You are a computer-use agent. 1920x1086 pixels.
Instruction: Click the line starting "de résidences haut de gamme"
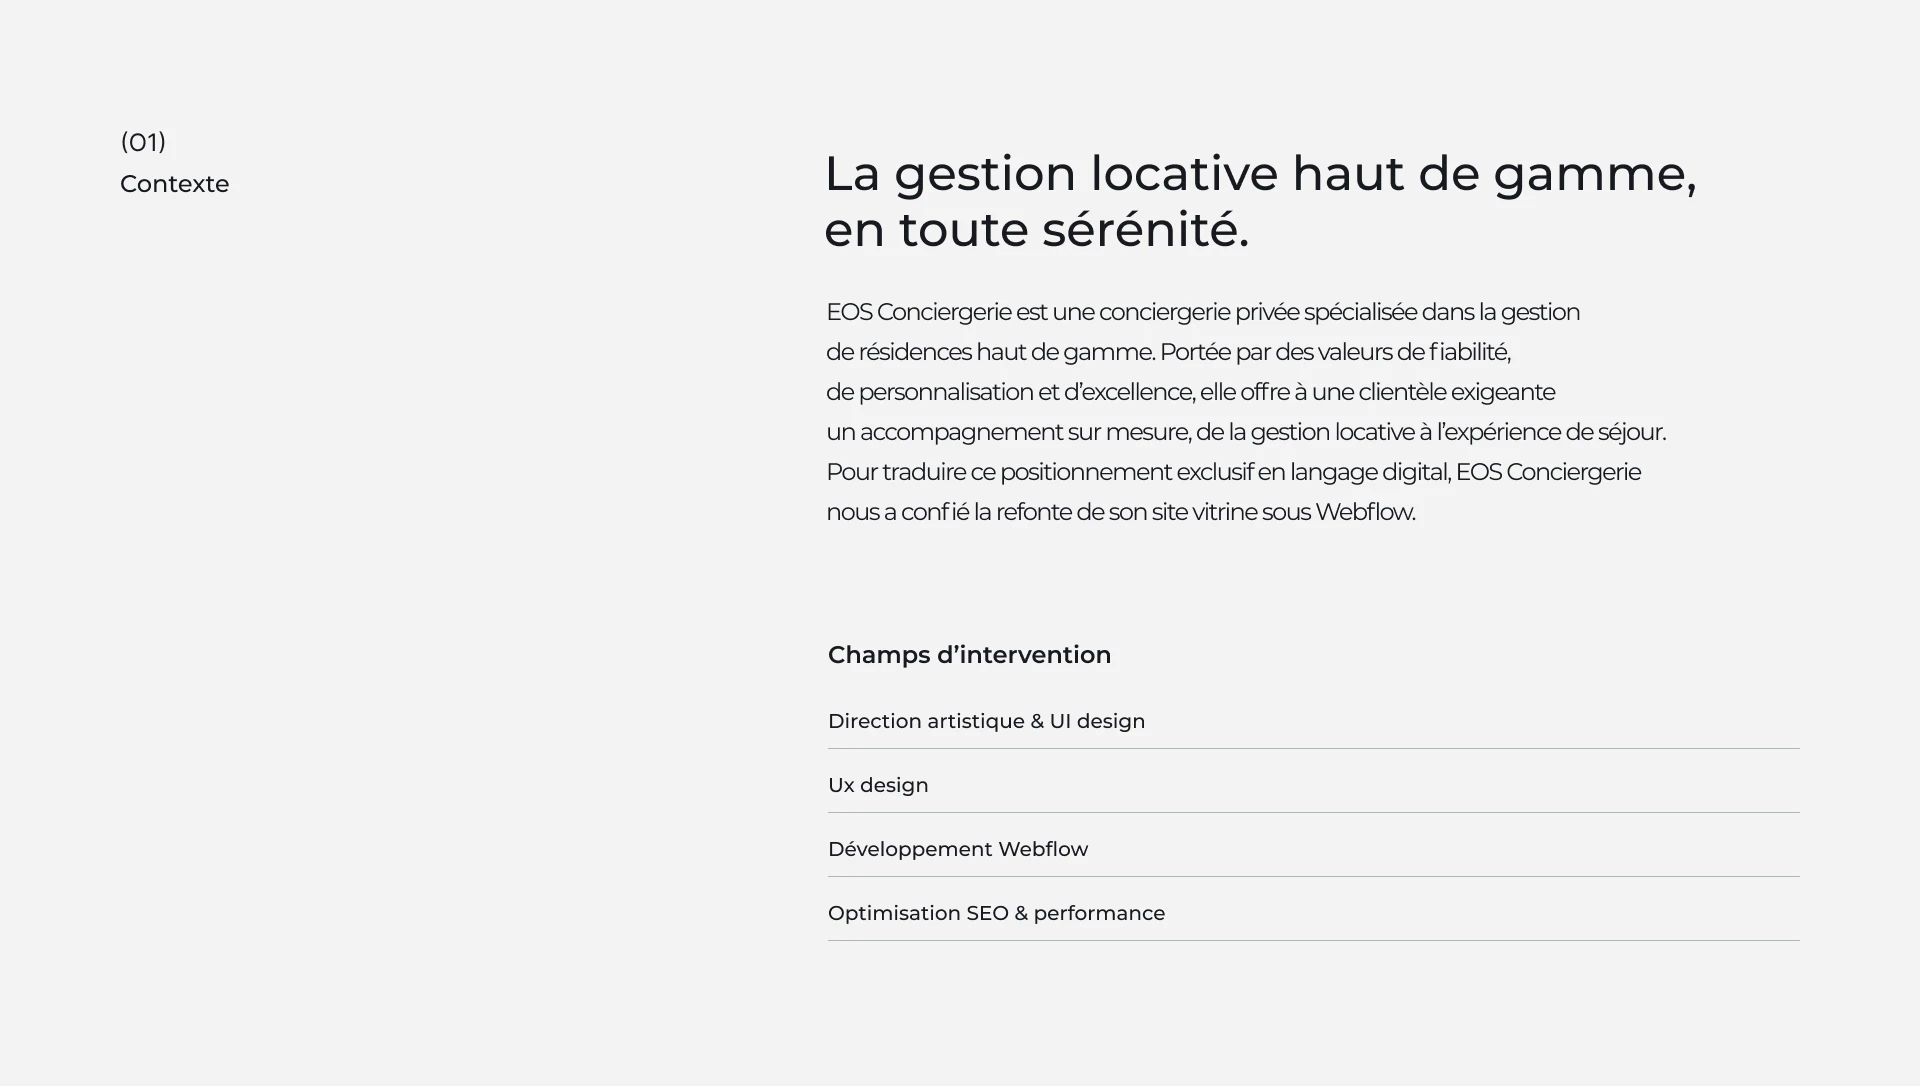pyautogui.click(x=1168, y=352)
